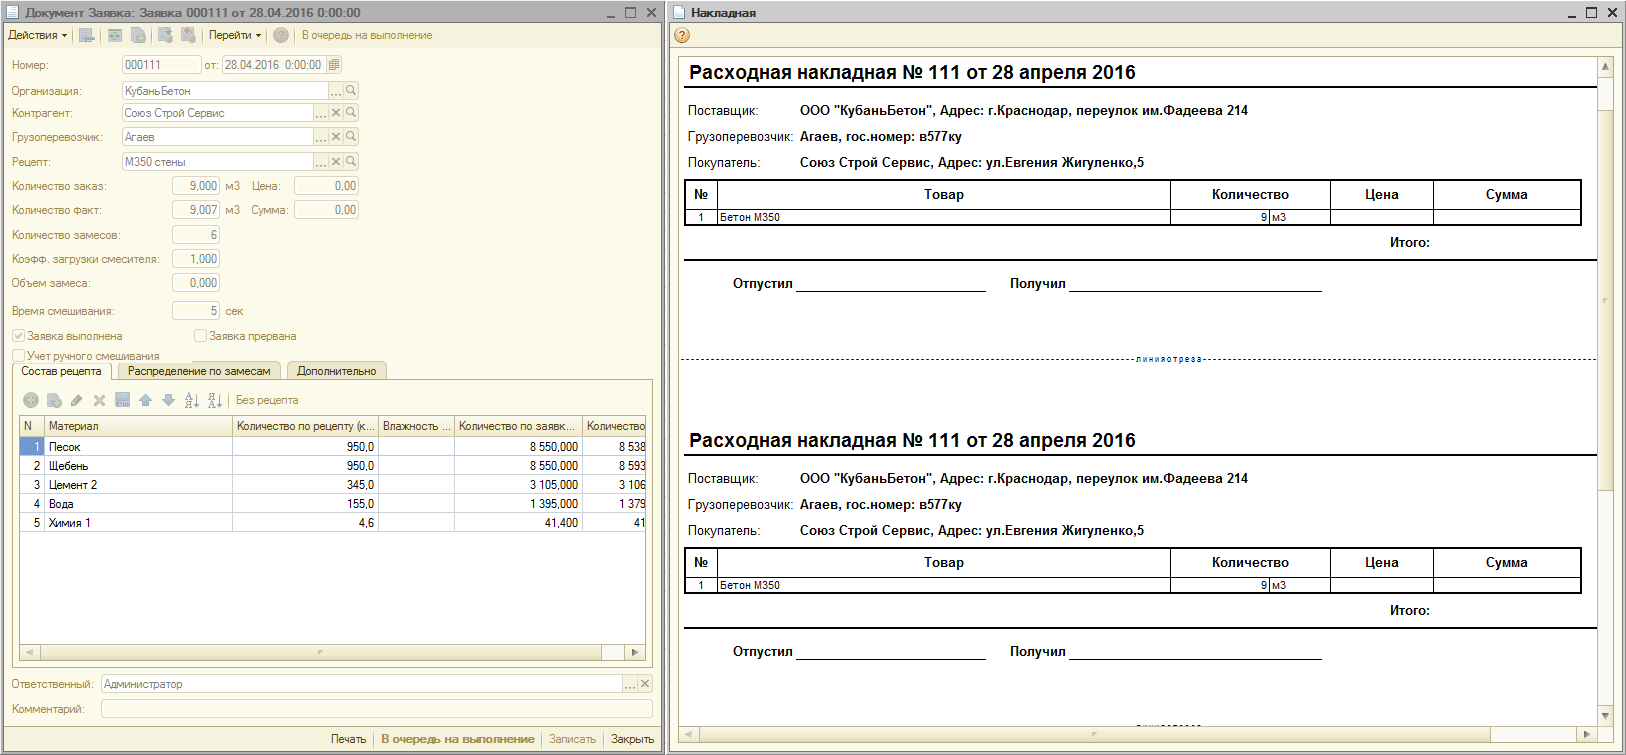Search the Грузоперевозчик field with magnifier
This screenshot has height=755, width=1626.
351,137
